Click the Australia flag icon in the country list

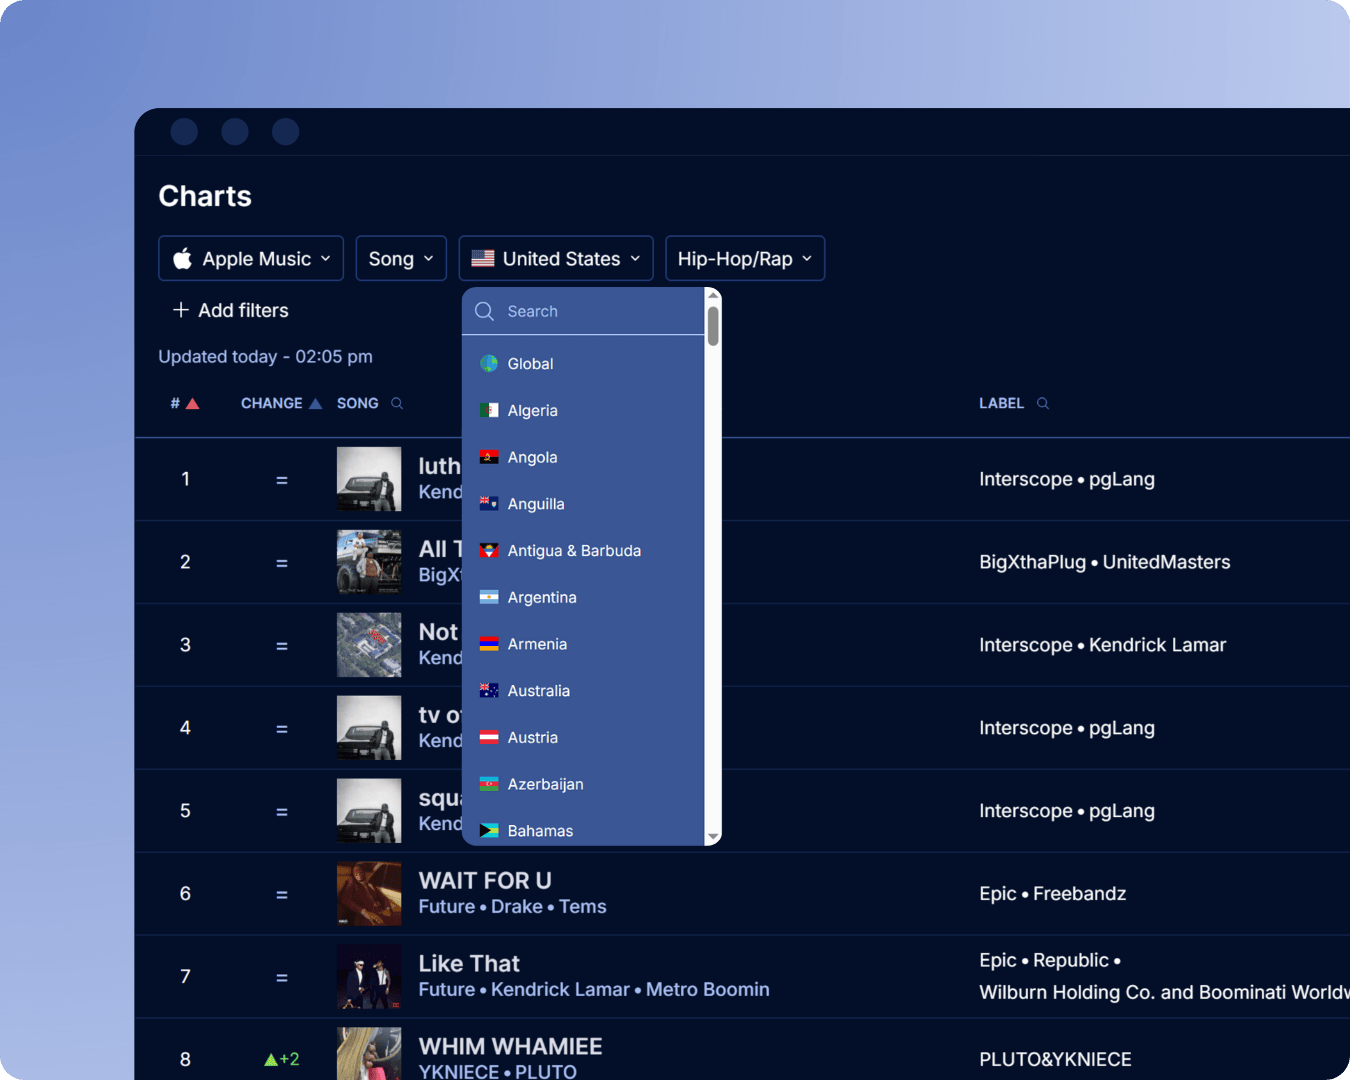[x=489, y=690]
